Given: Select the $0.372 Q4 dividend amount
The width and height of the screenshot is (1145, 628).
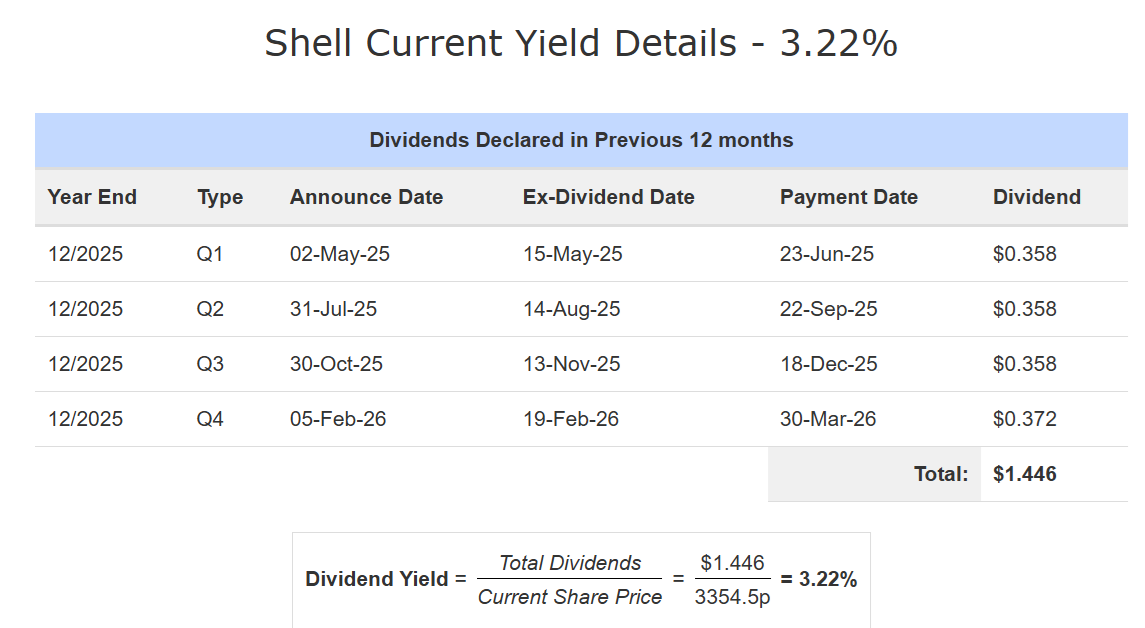Looking at the screenshot, I should [1024, 419].
